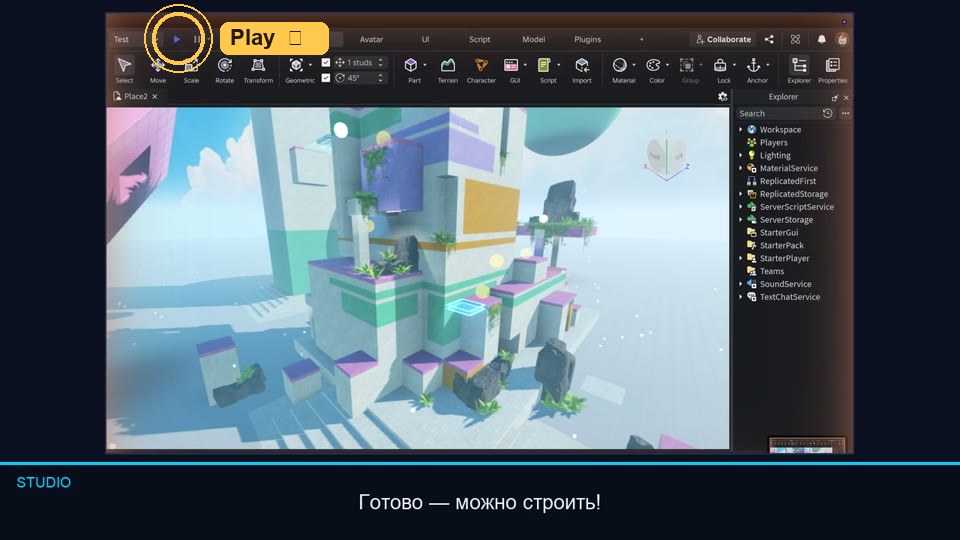Expand the TextChatService node
The width and height of the screenshot is (960, 540).
click(741, 297)
